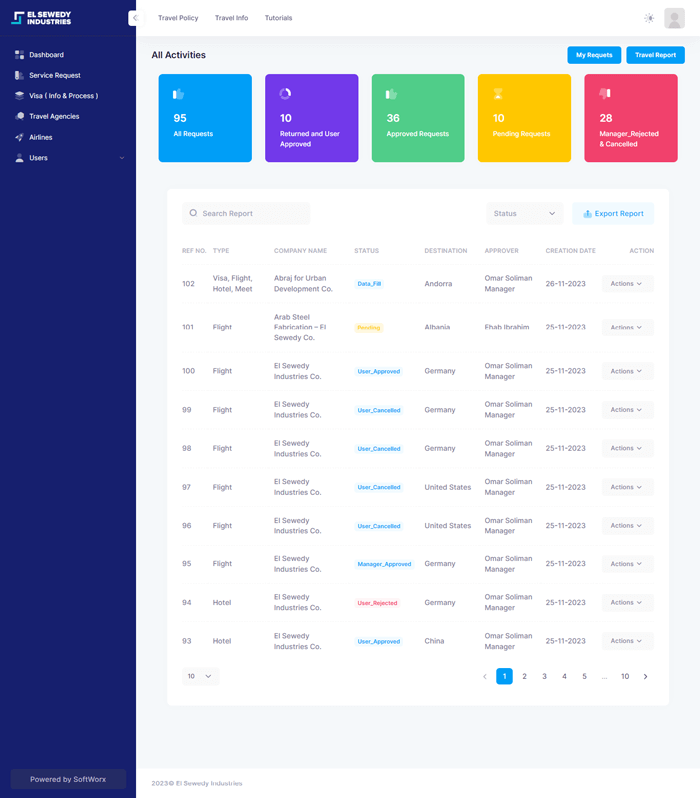Click the search magnifier icon
The width and height of the screenshot is (700, 798).
click(x=193, y=213)
